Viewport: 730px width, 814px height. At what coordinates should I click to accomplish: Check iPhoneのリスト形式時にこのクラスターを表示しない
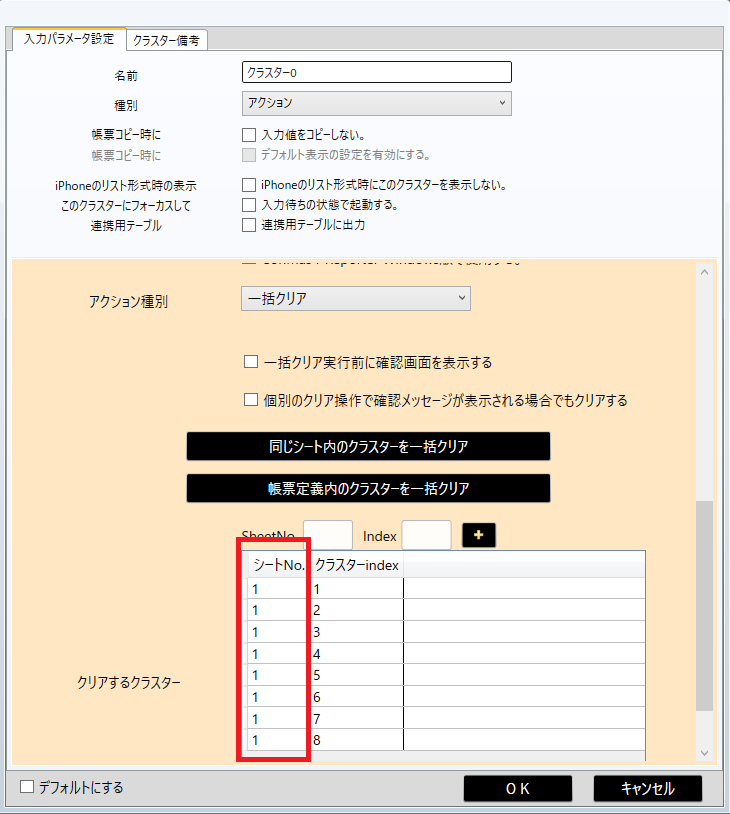click(249, 185)
